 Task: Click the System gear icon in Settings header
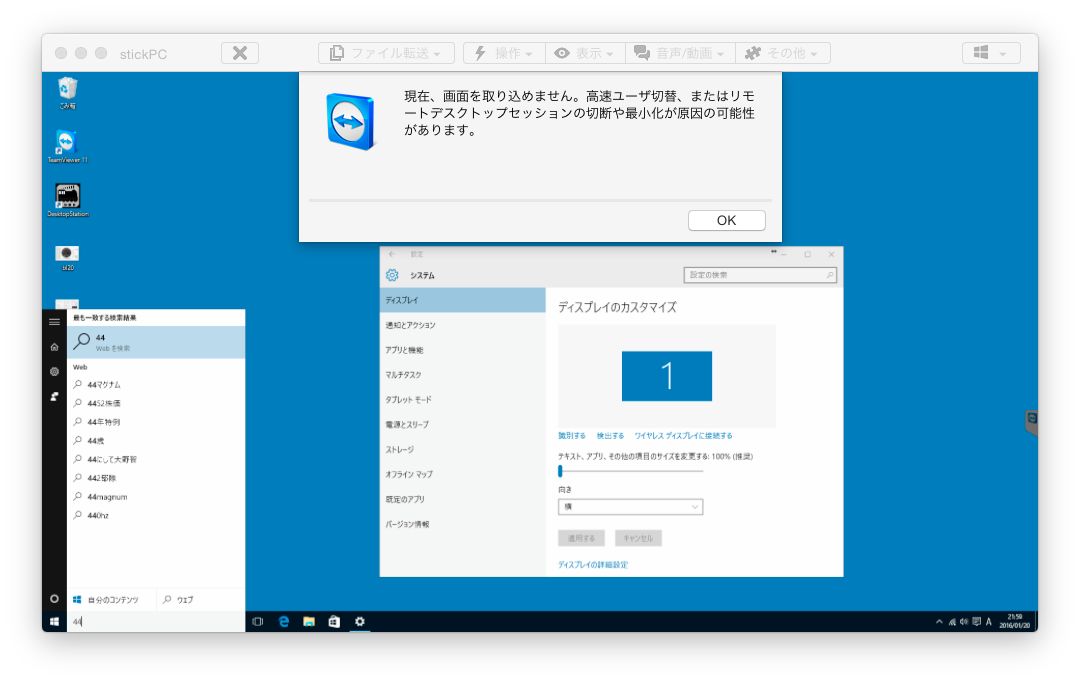[392, 276]
